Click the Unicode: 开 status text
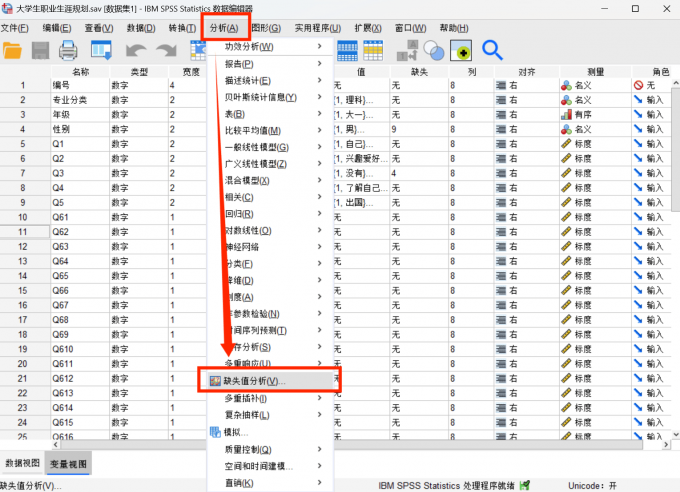This screenshot has width=680, height=492. click(592, 485)
